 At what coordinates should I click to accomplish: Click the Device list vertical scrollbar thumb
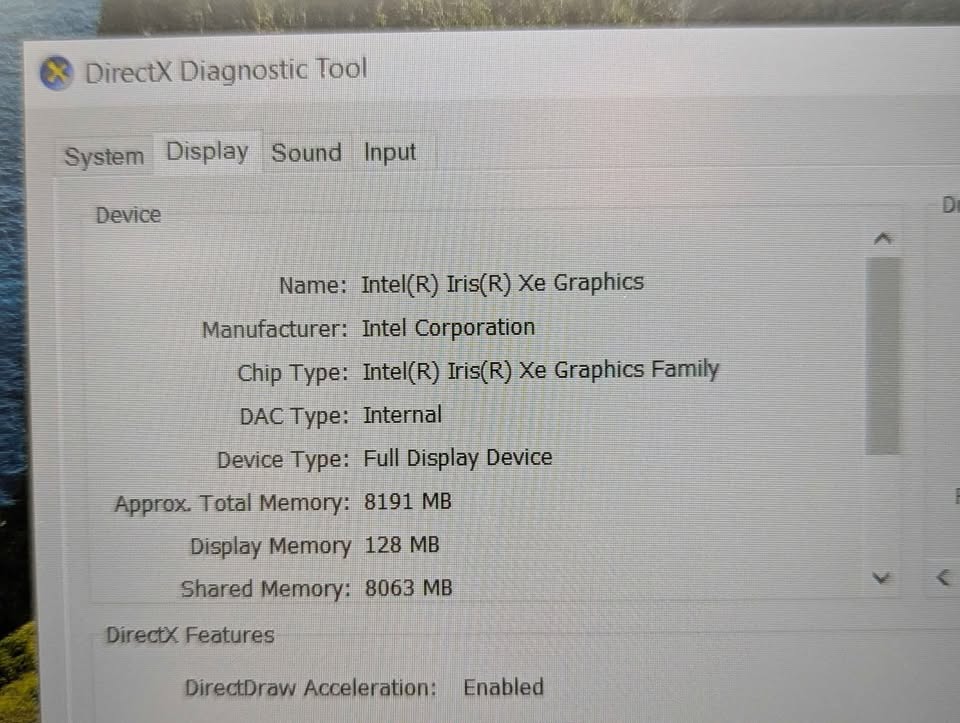pyautogui.click(x=882, y=356)
